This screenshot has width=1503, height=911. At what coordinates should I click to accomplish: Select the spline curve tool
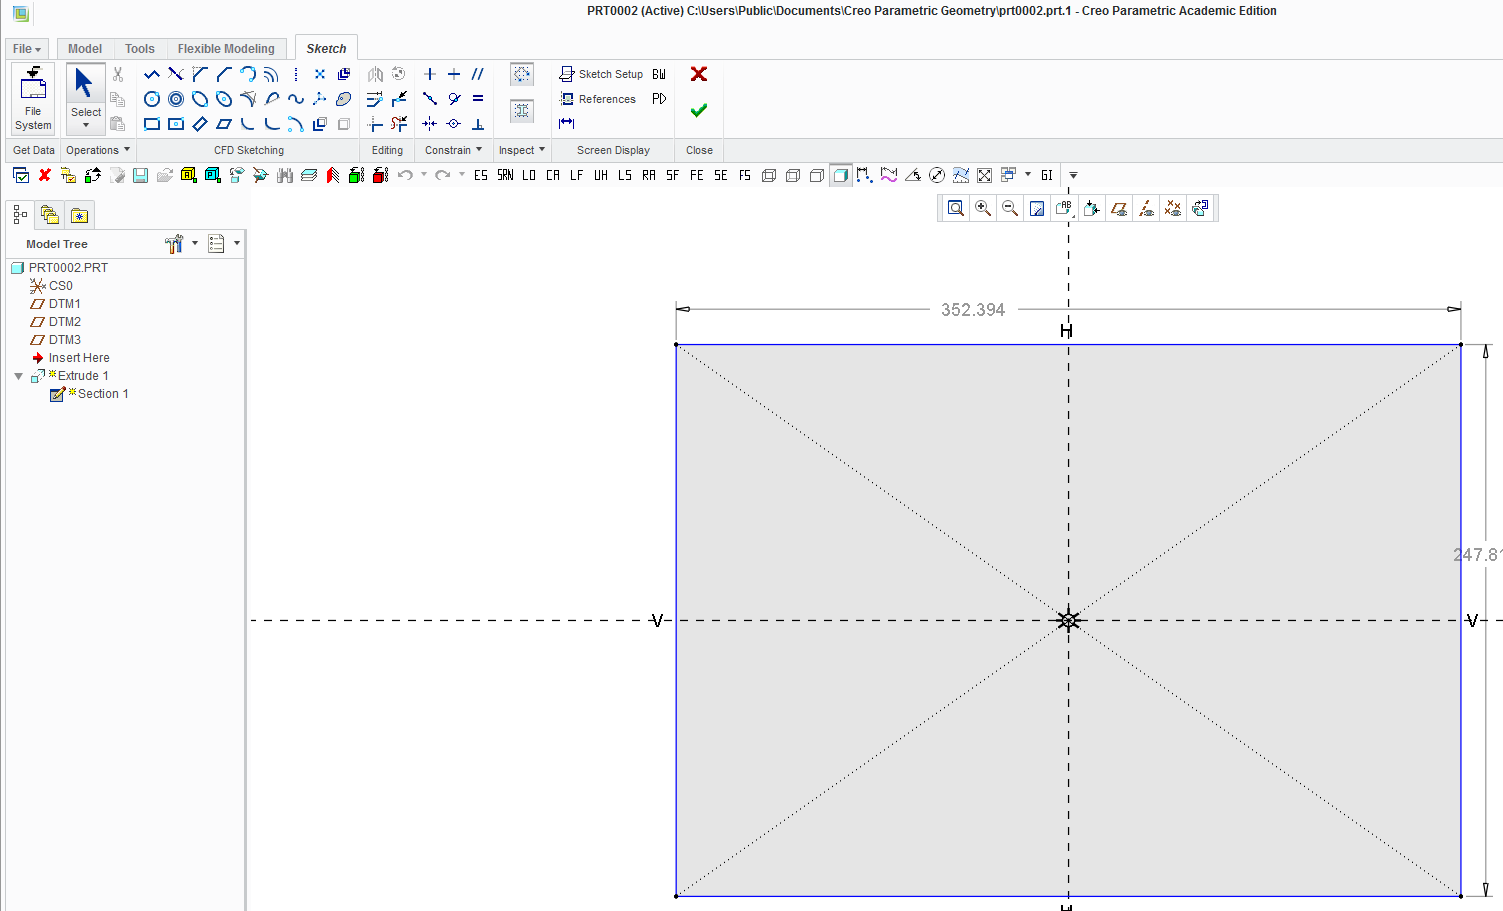click(x=296, y=99)
